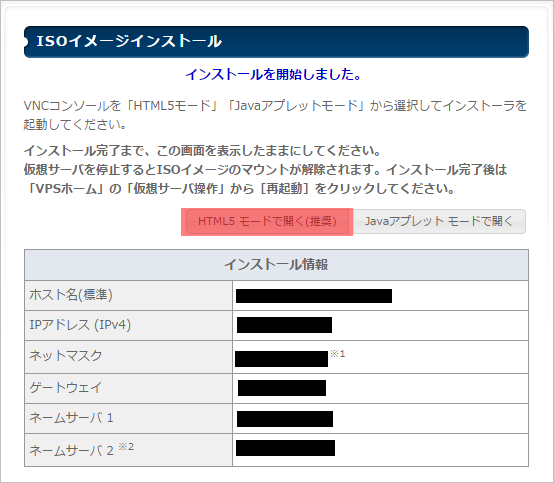Click Javaアプレット モードで開く button
Viewport: 554px width, 483px height.
coord(439,222)
